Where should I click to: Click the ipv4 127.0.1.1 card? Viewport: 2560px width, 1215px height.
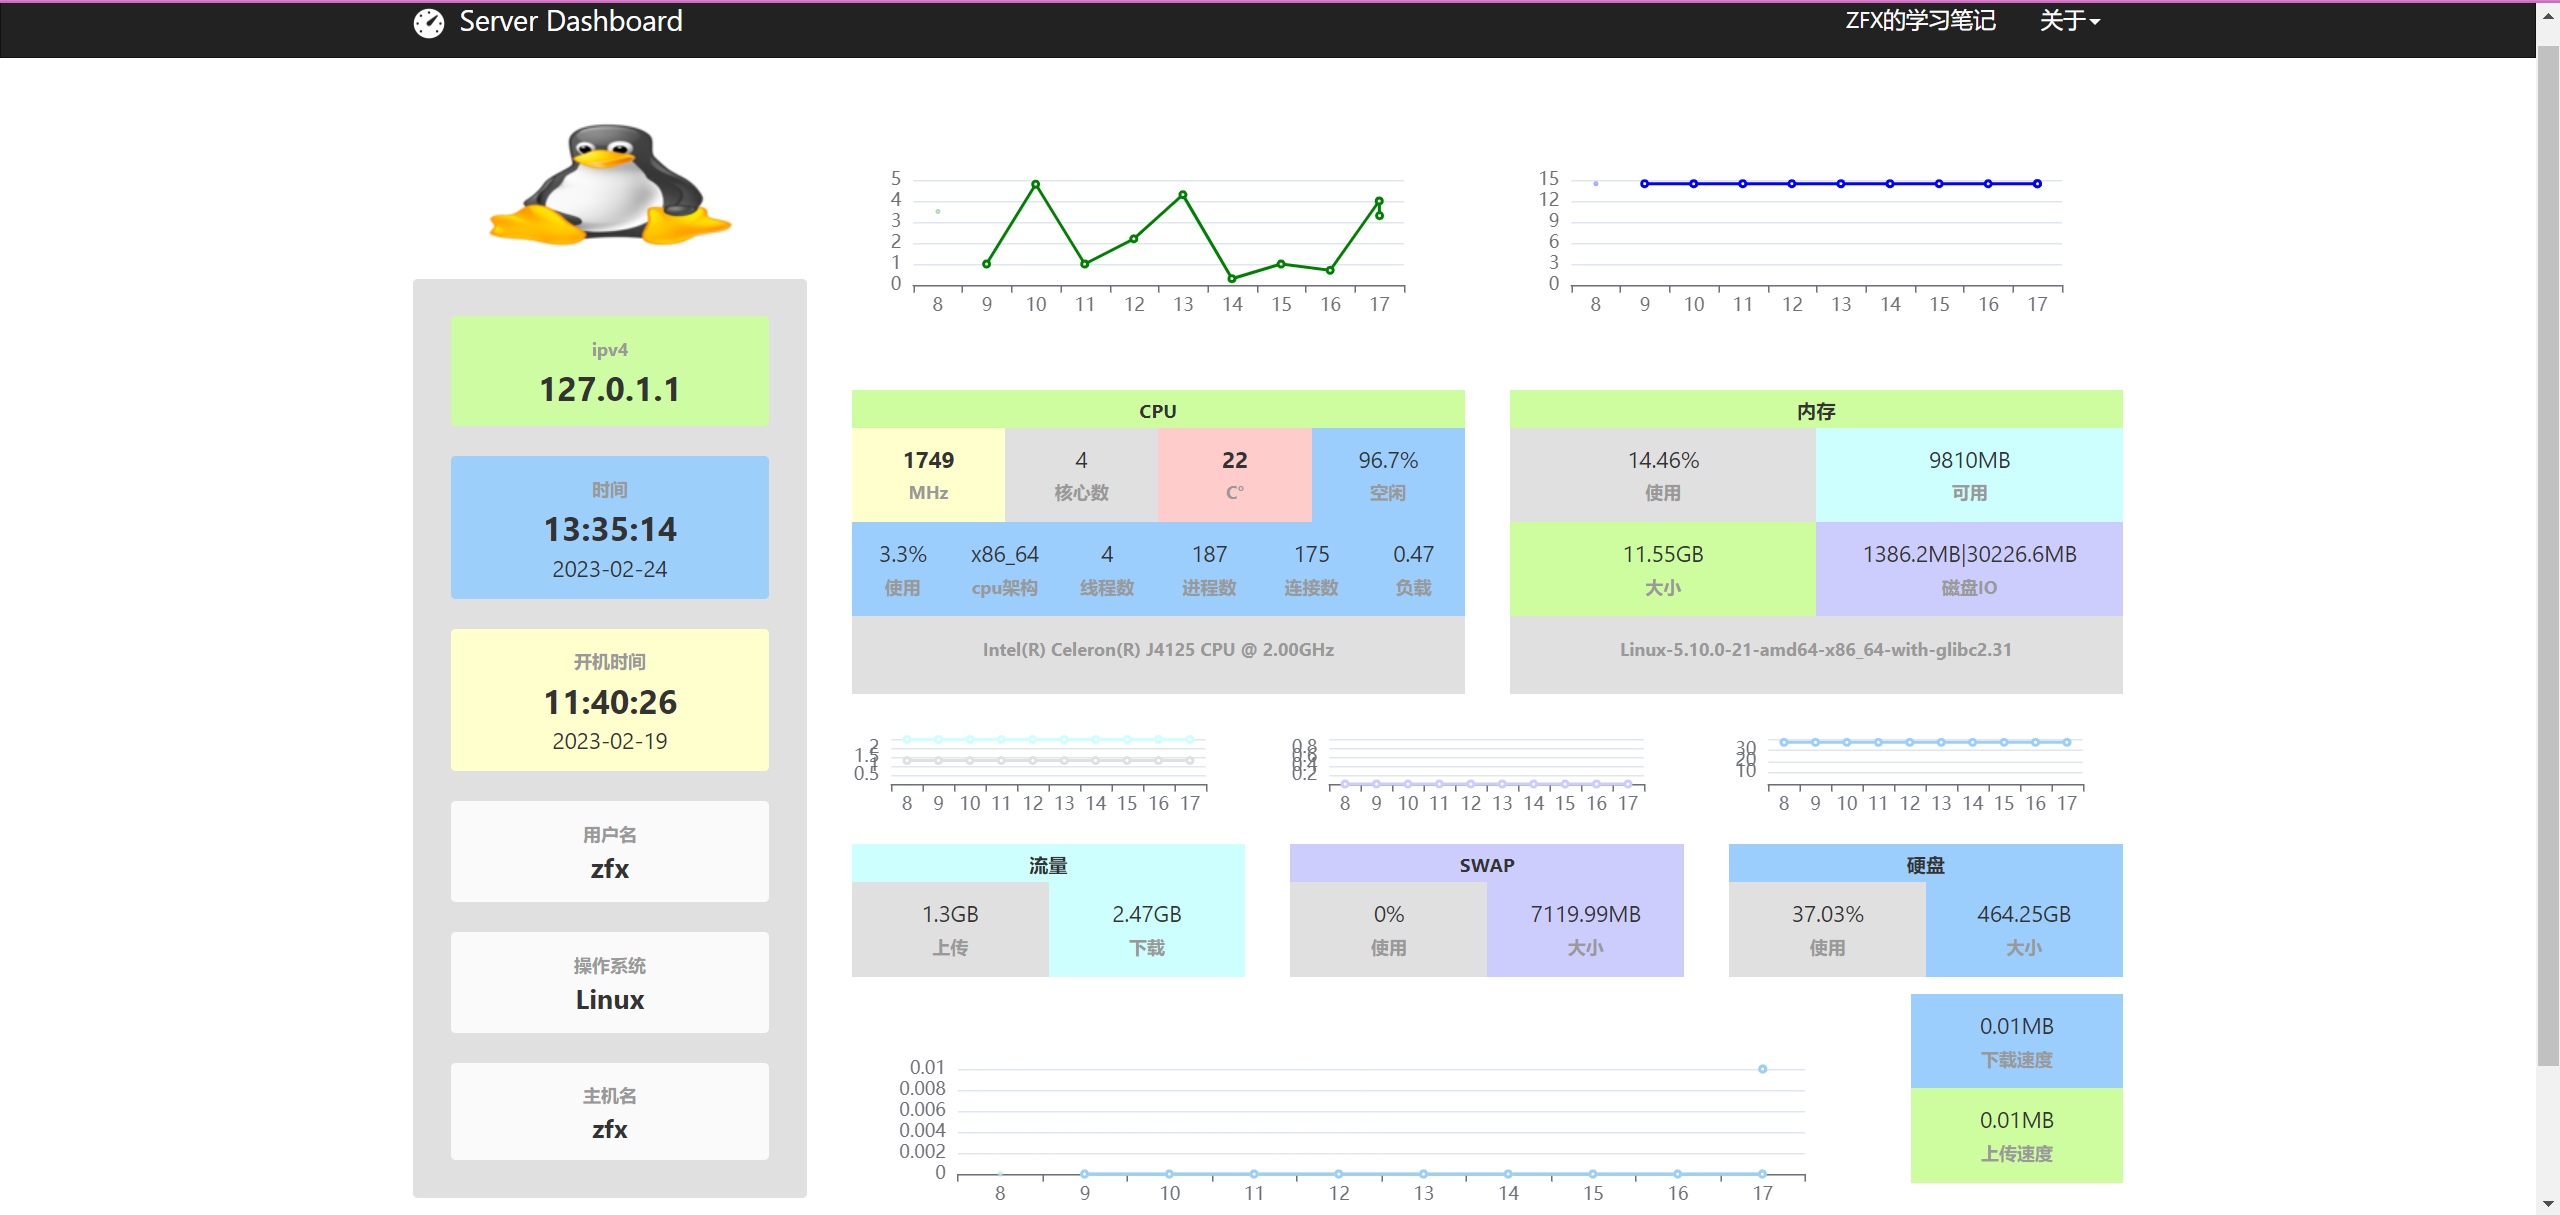610,371
